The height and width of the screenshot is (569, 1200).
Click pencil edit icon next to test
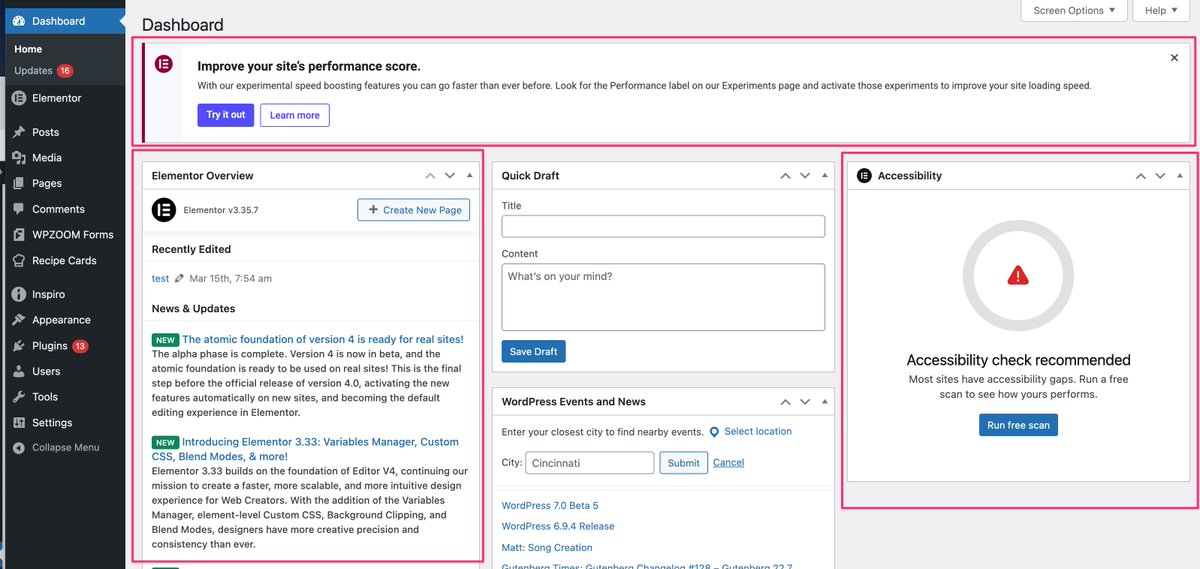tap(179, 279)
